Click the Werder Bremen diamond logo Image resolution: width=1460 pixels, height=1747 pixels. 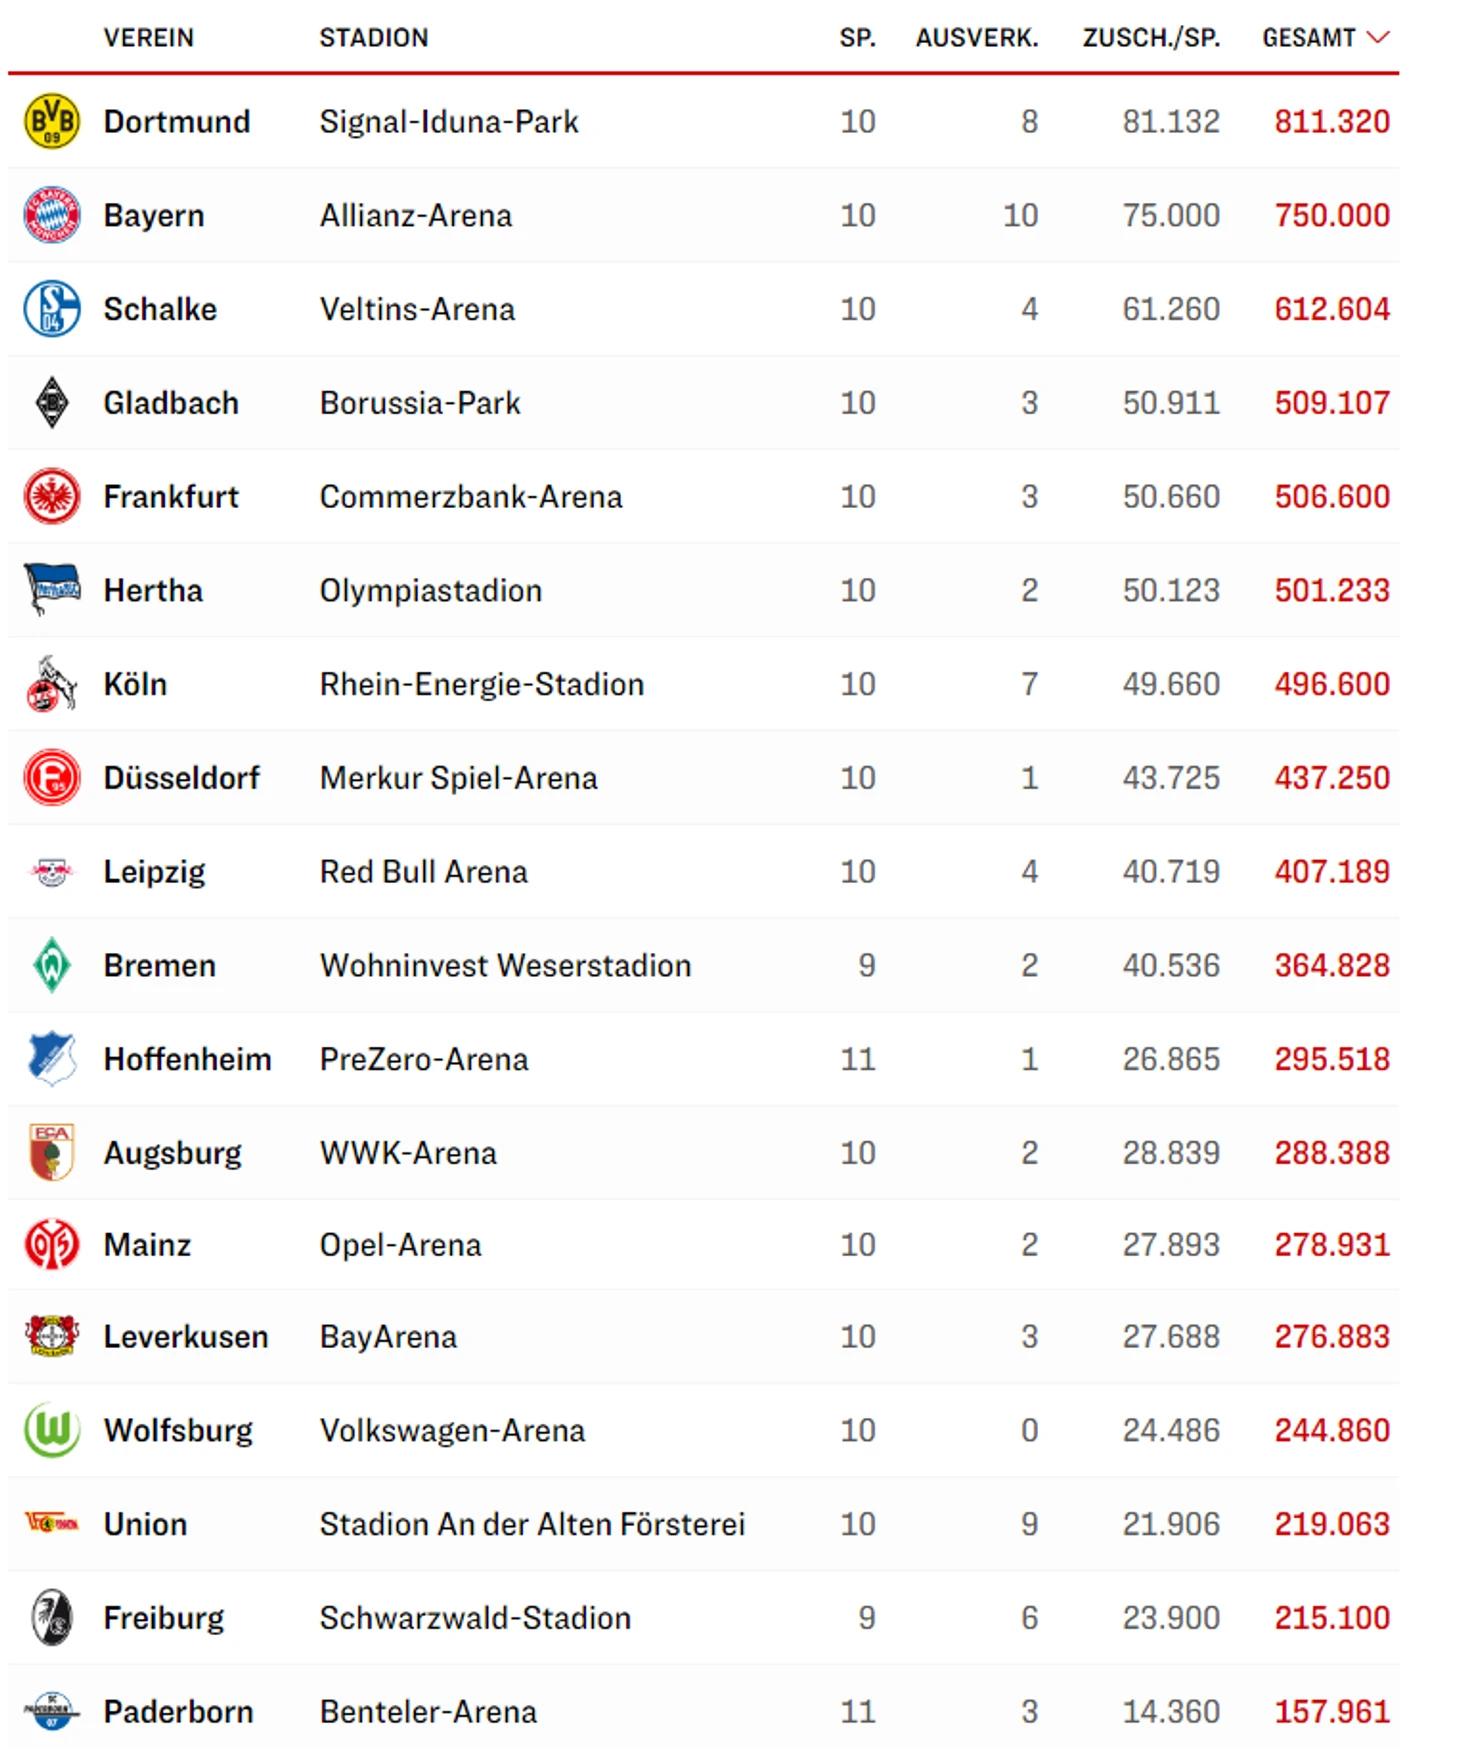[x=52, y=965]
